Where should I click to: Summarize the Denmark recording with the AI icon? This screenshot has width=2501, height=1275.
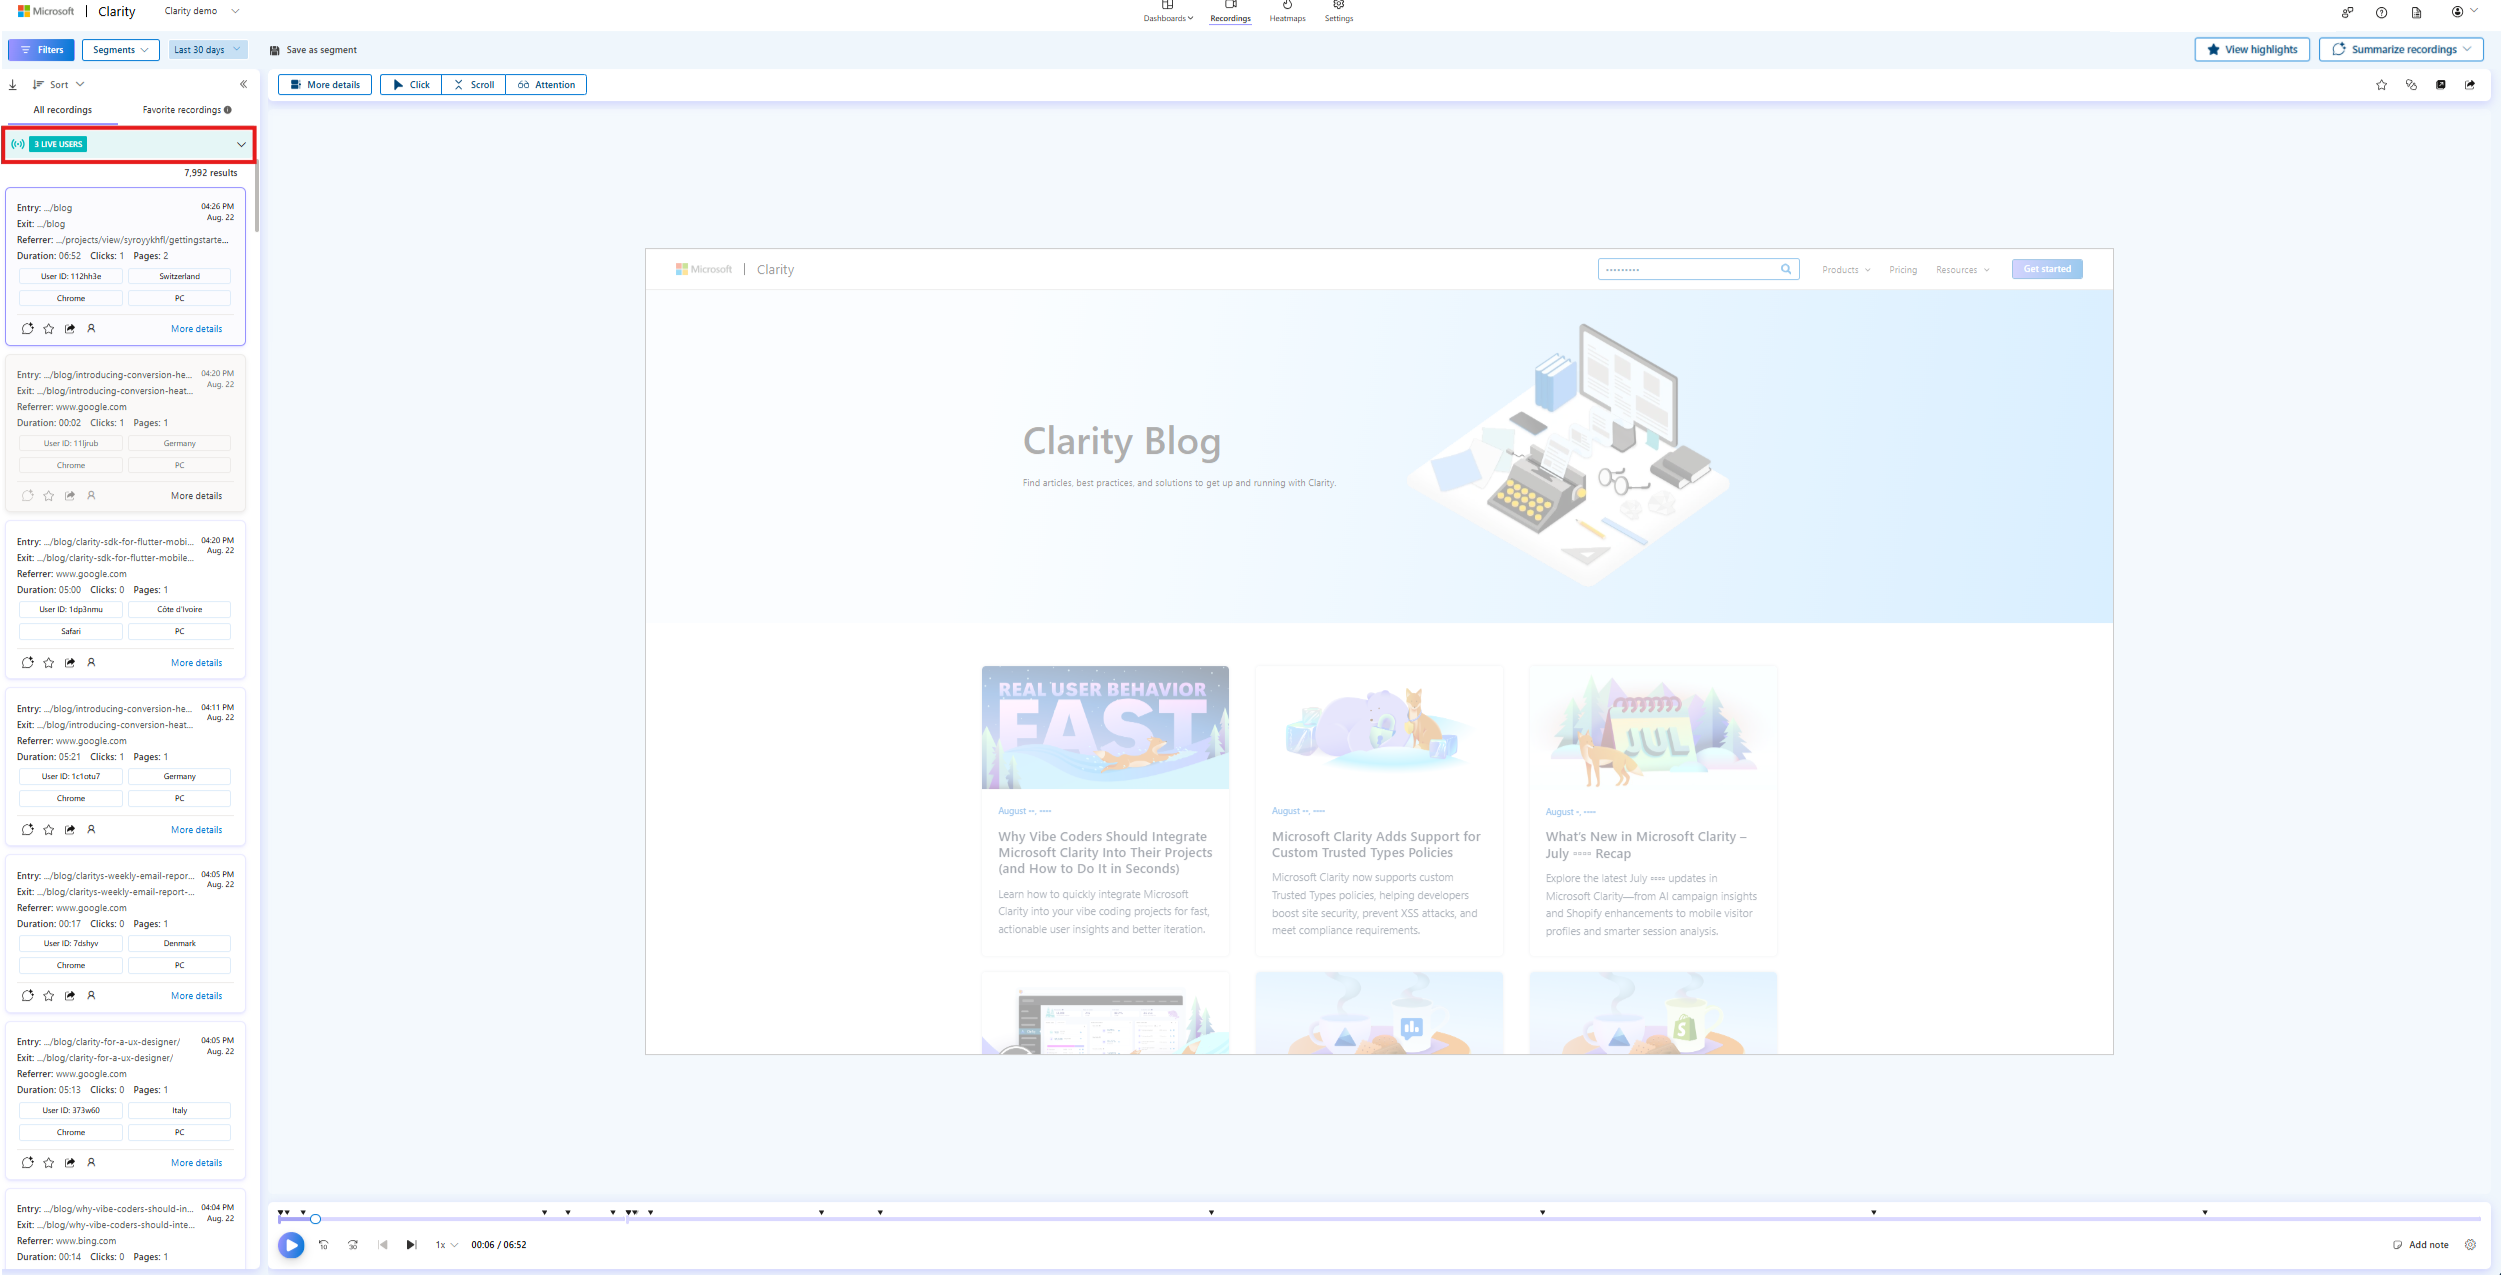27,996
